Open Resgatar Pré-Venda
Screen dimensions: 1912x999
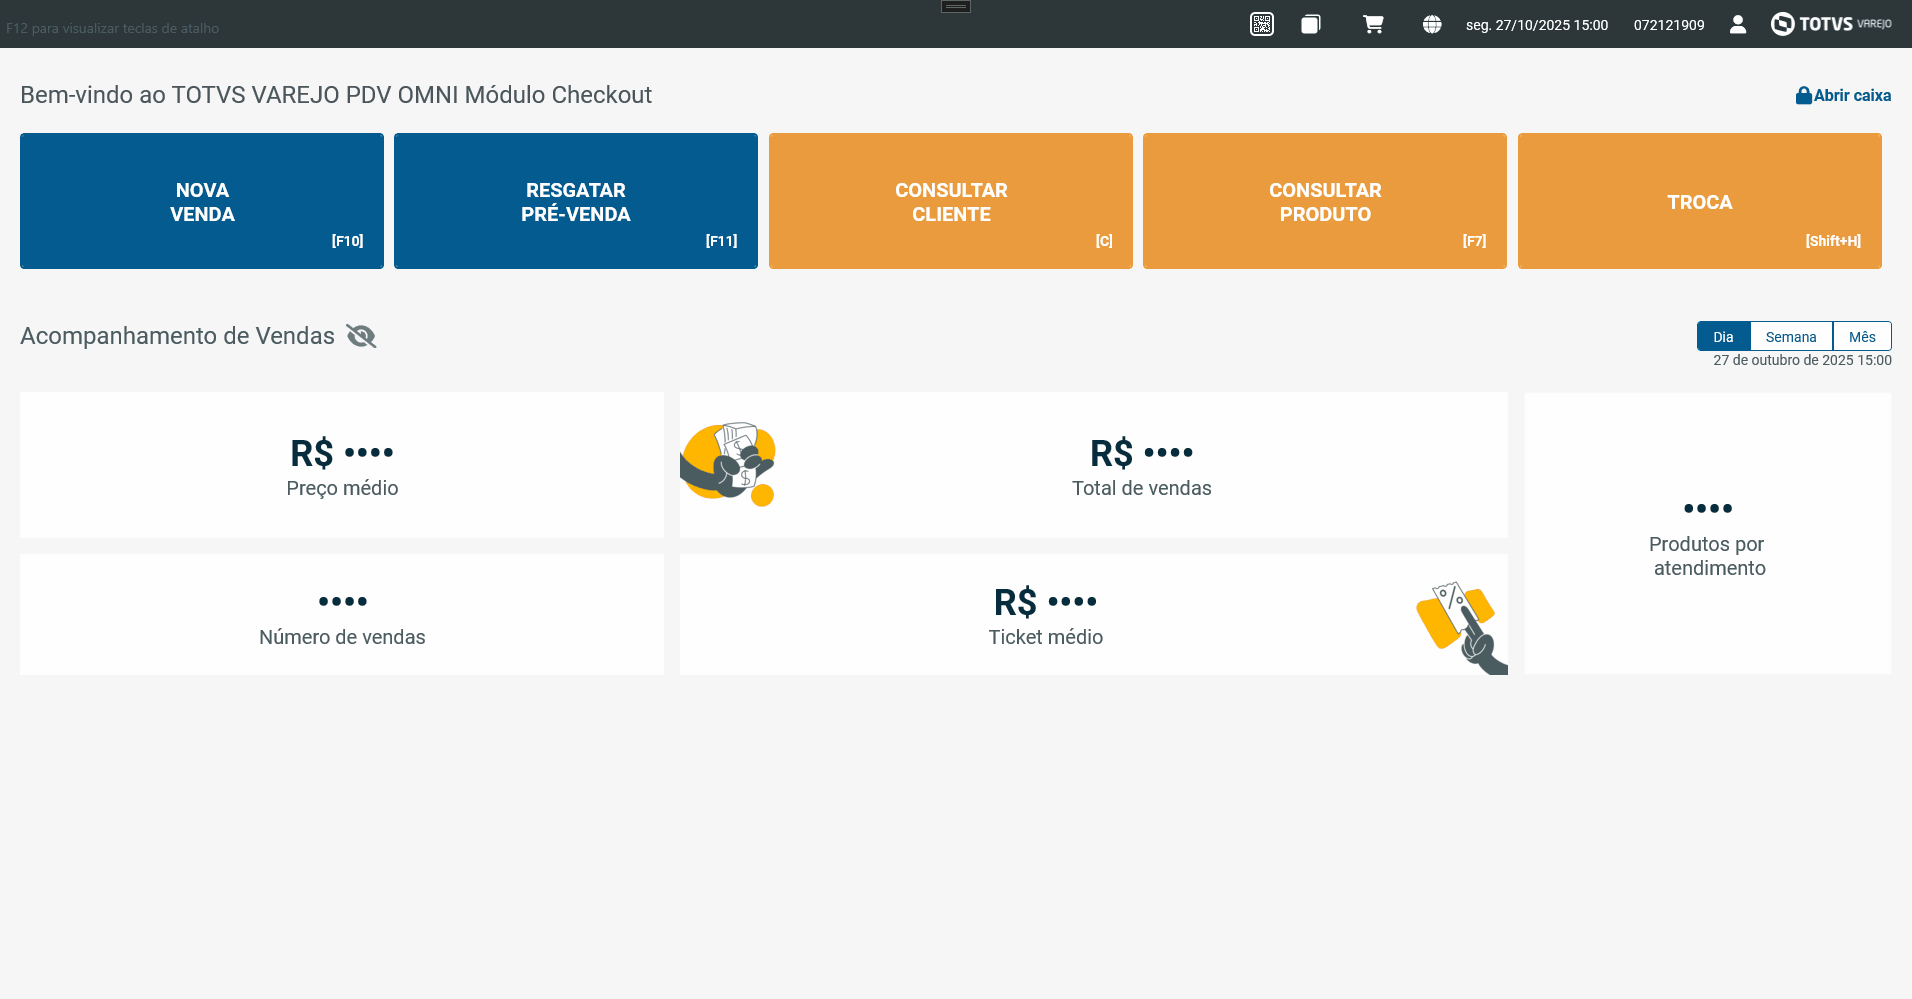click(576, 201)
